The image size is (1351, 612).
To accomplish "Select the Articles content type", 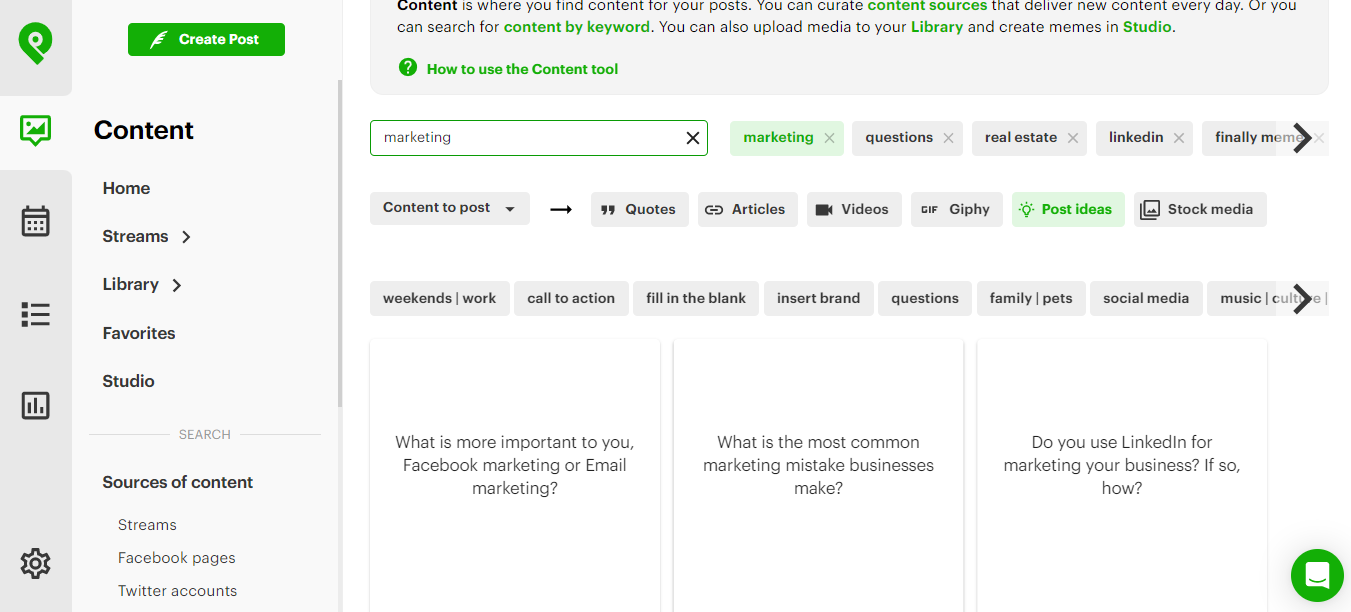I will coord(747,209).
